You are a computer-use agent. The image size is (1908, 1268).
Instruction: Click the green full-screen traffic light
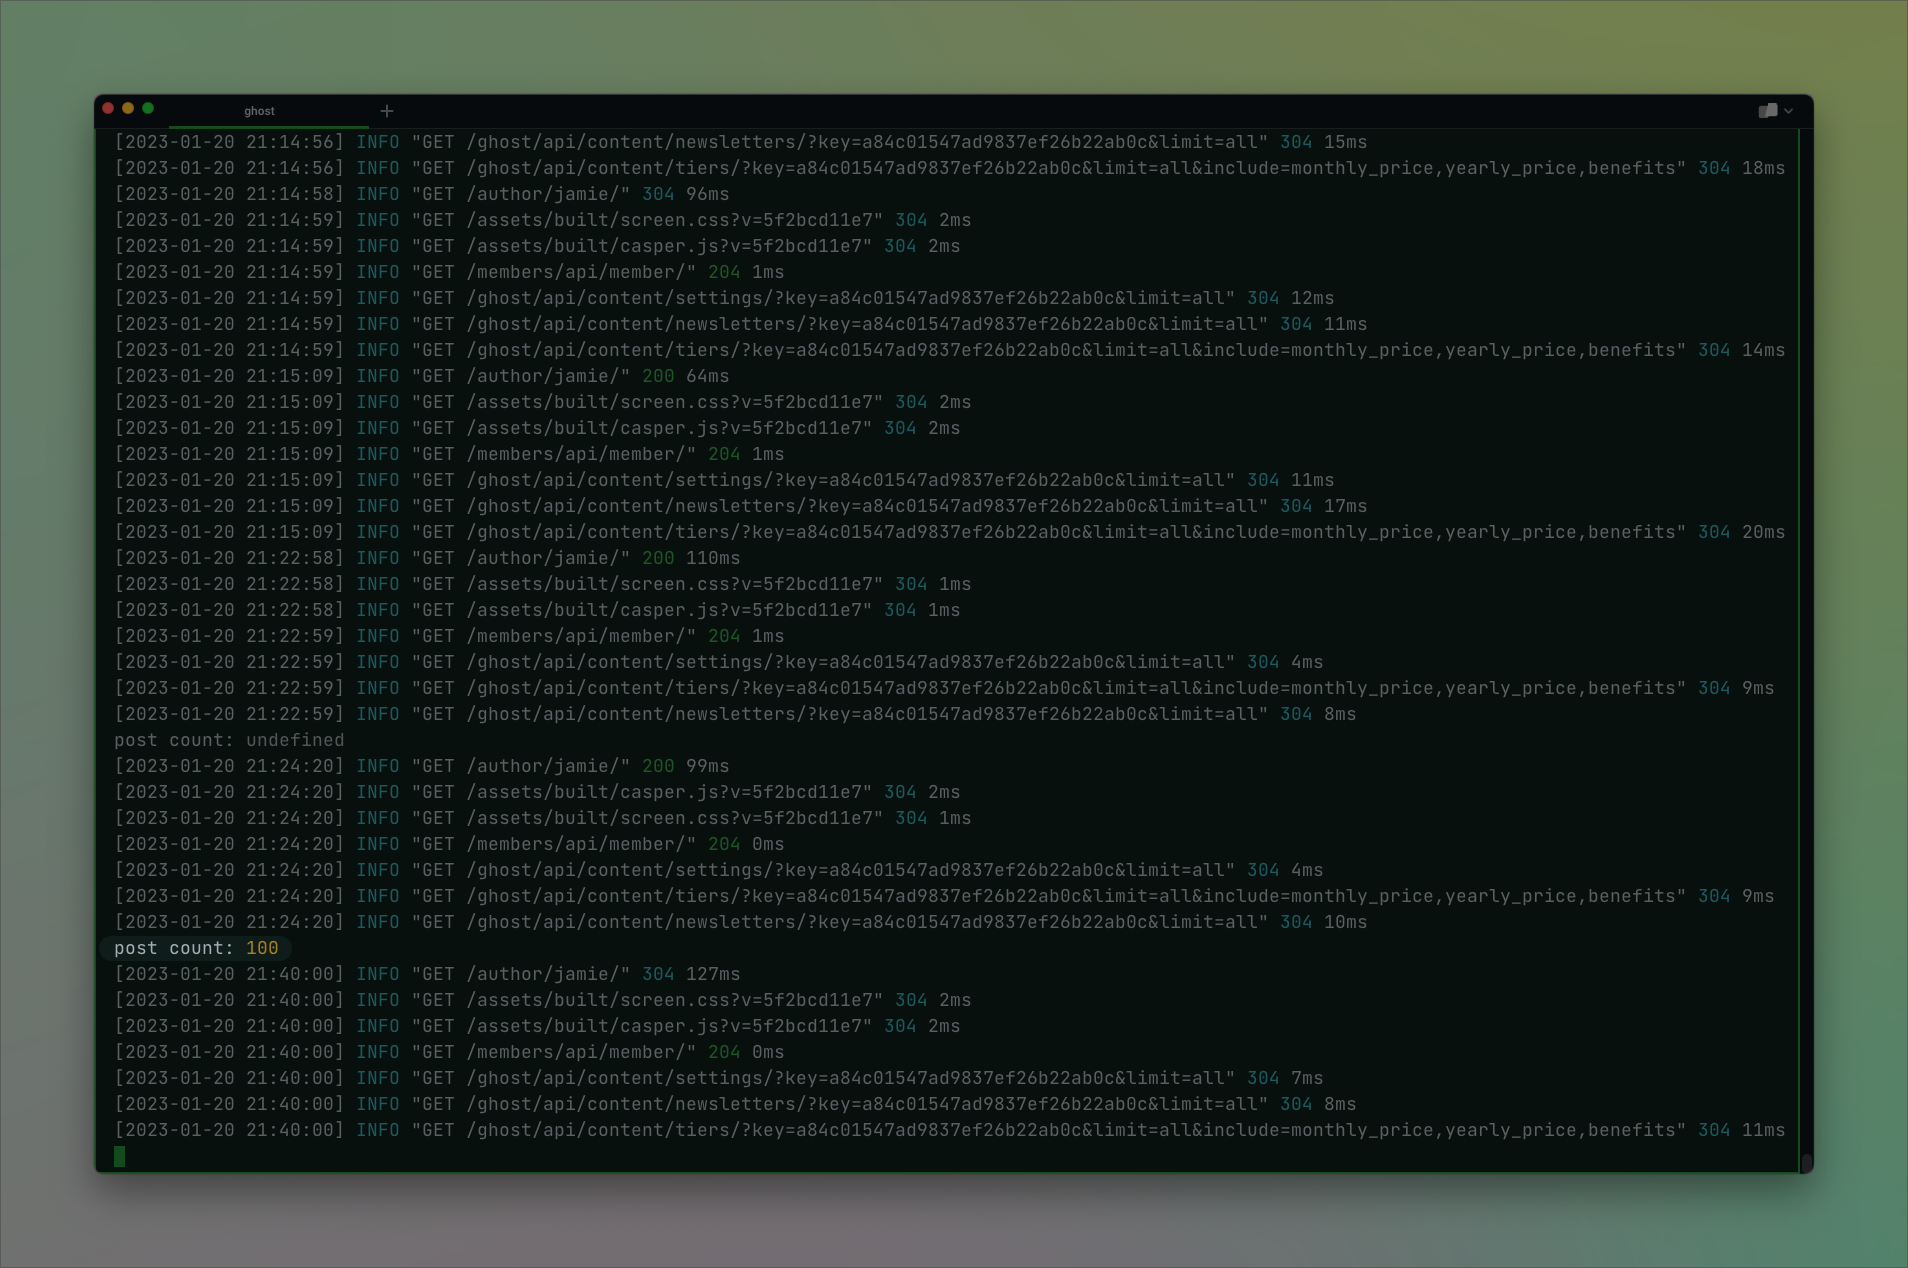[148, 106]
